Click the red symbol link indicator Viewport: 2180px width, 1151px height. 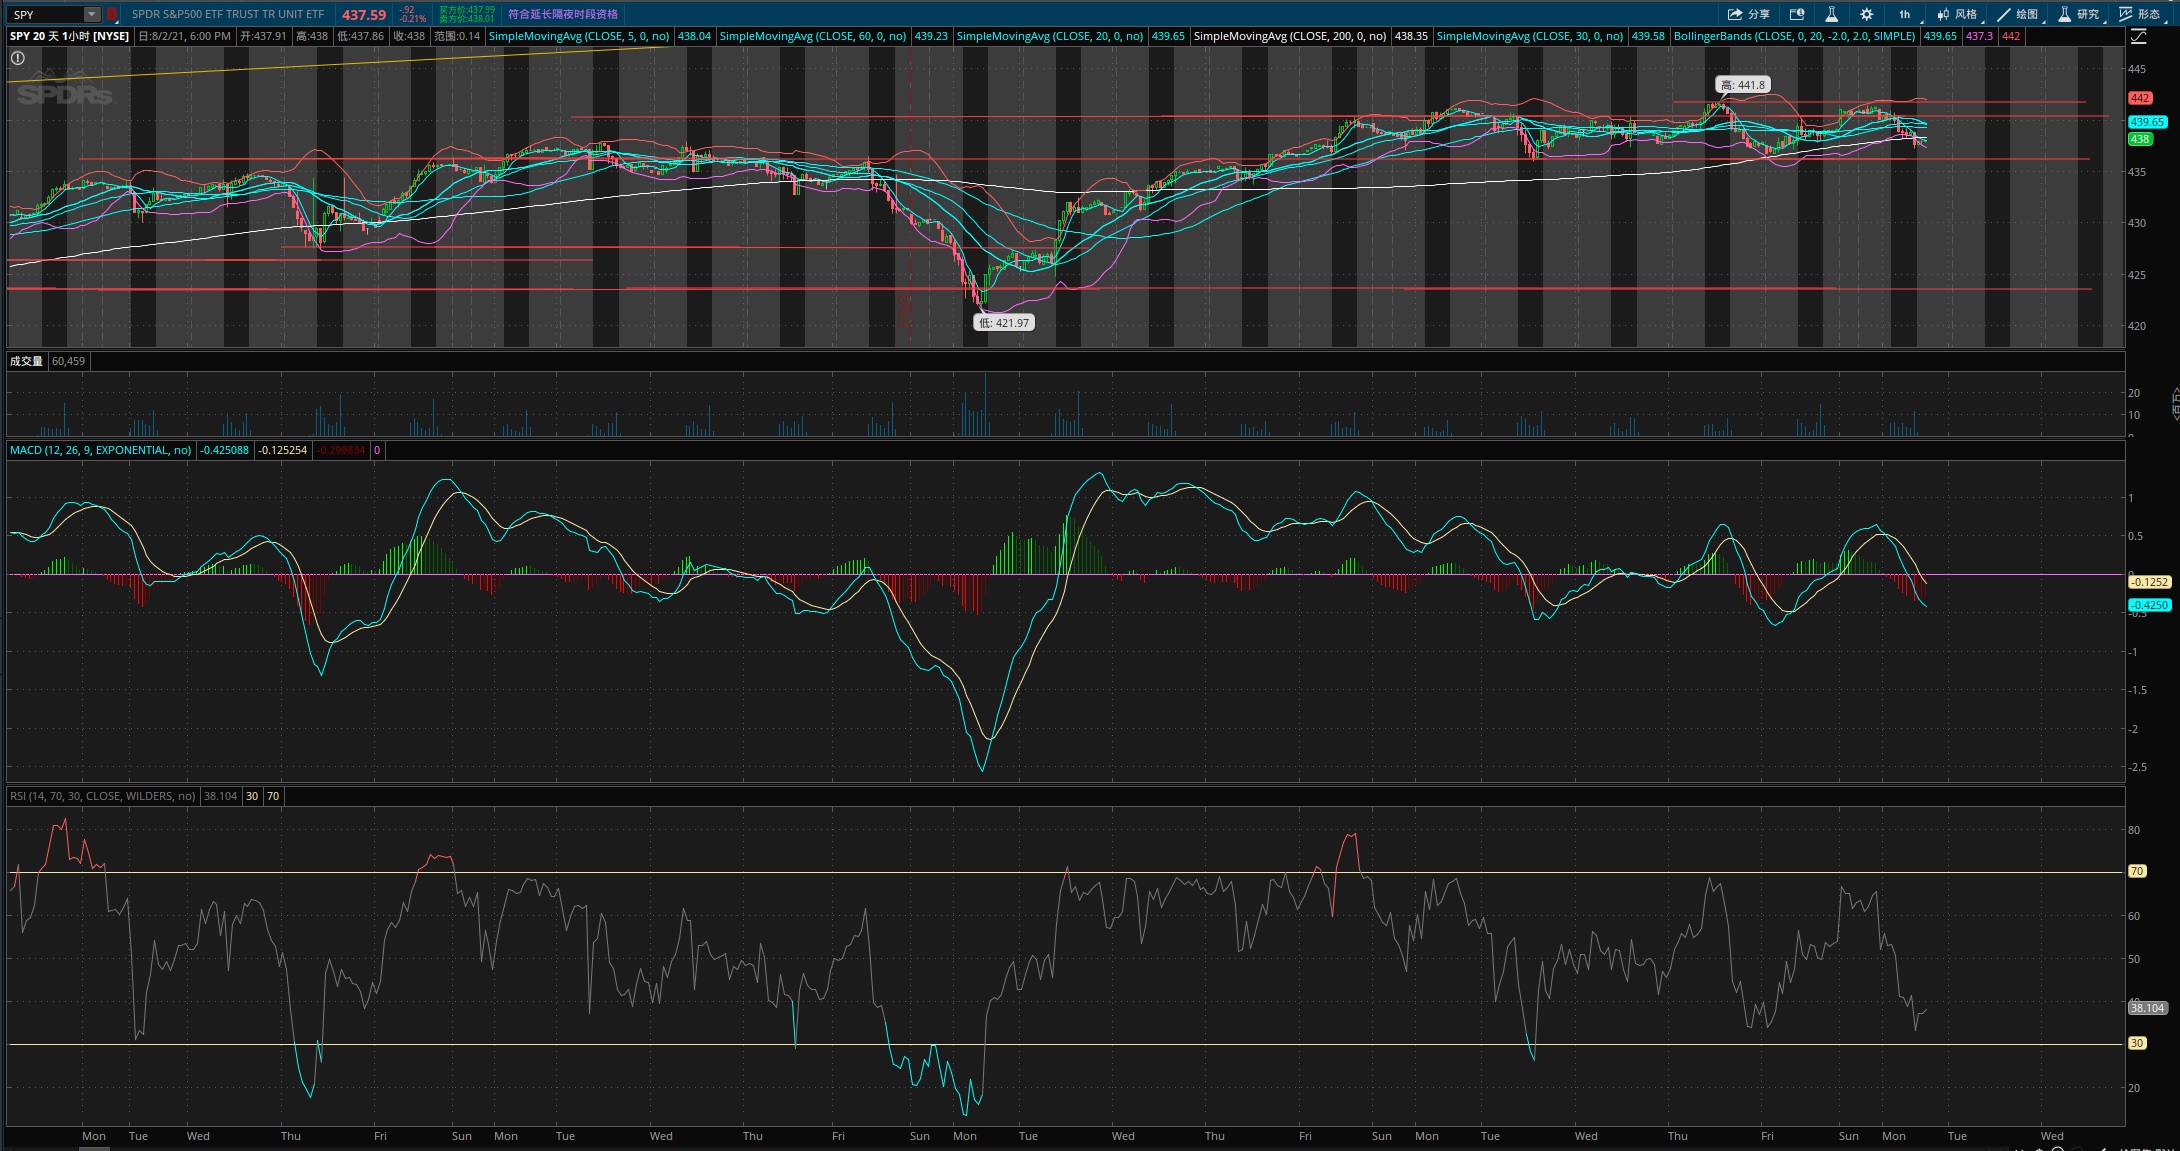112,14
